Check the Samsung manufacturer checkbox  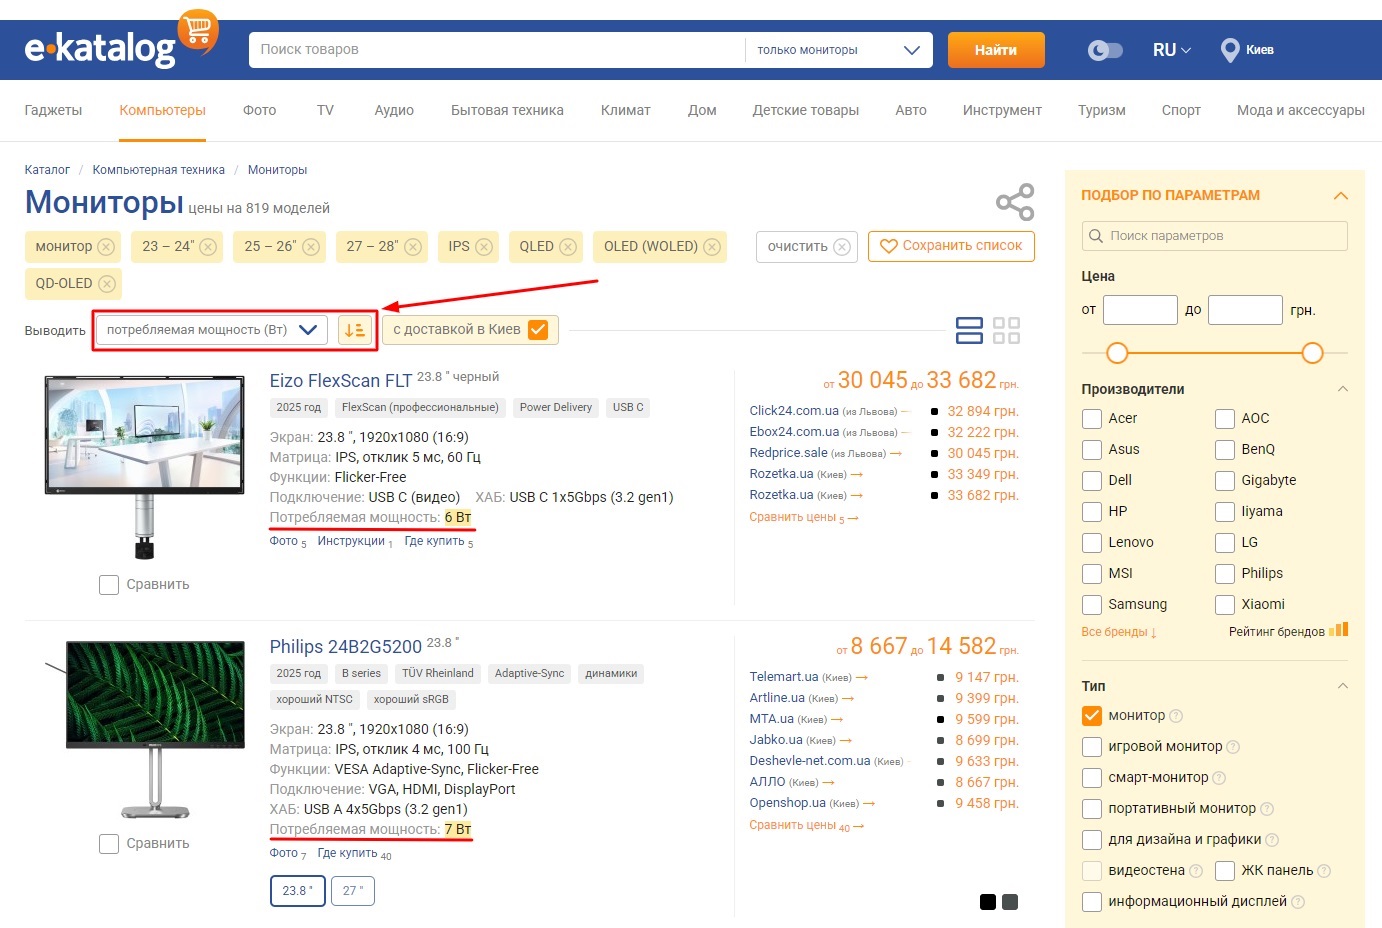point(1092,605)
